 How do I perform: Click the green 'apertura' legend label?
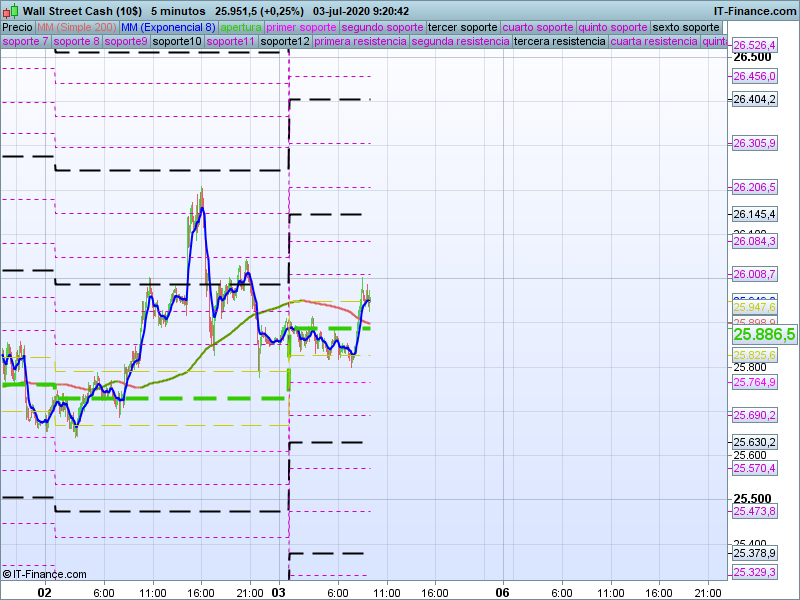tap(240, 27)
